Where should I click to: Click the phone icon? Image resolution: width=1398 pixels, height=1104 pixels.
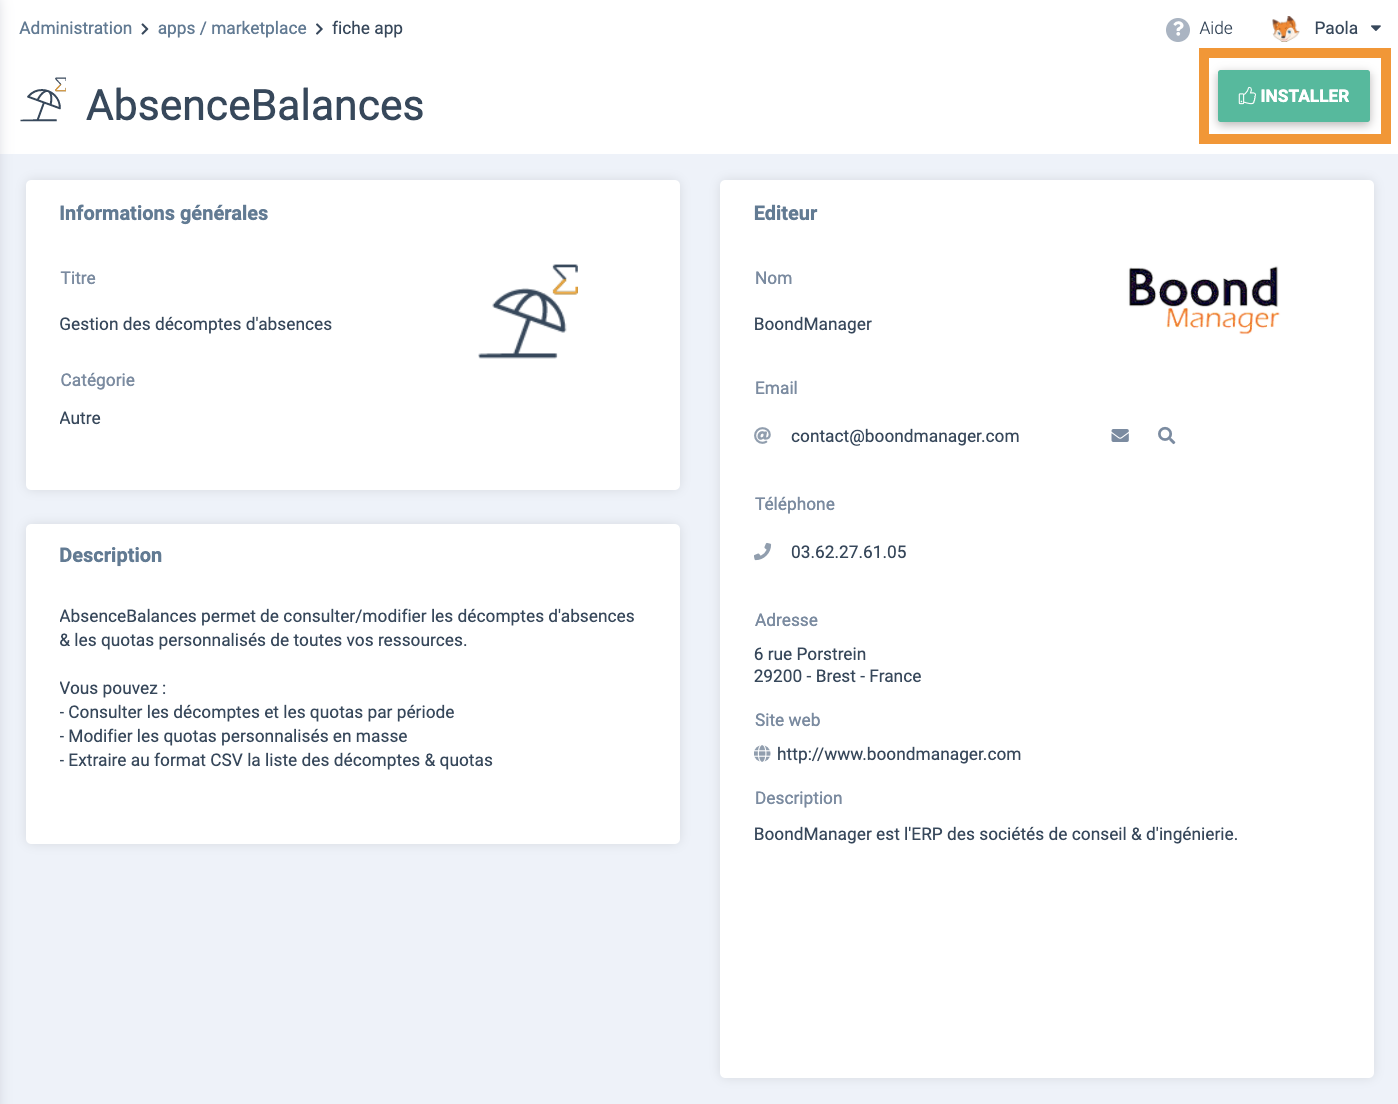point(762,551)
